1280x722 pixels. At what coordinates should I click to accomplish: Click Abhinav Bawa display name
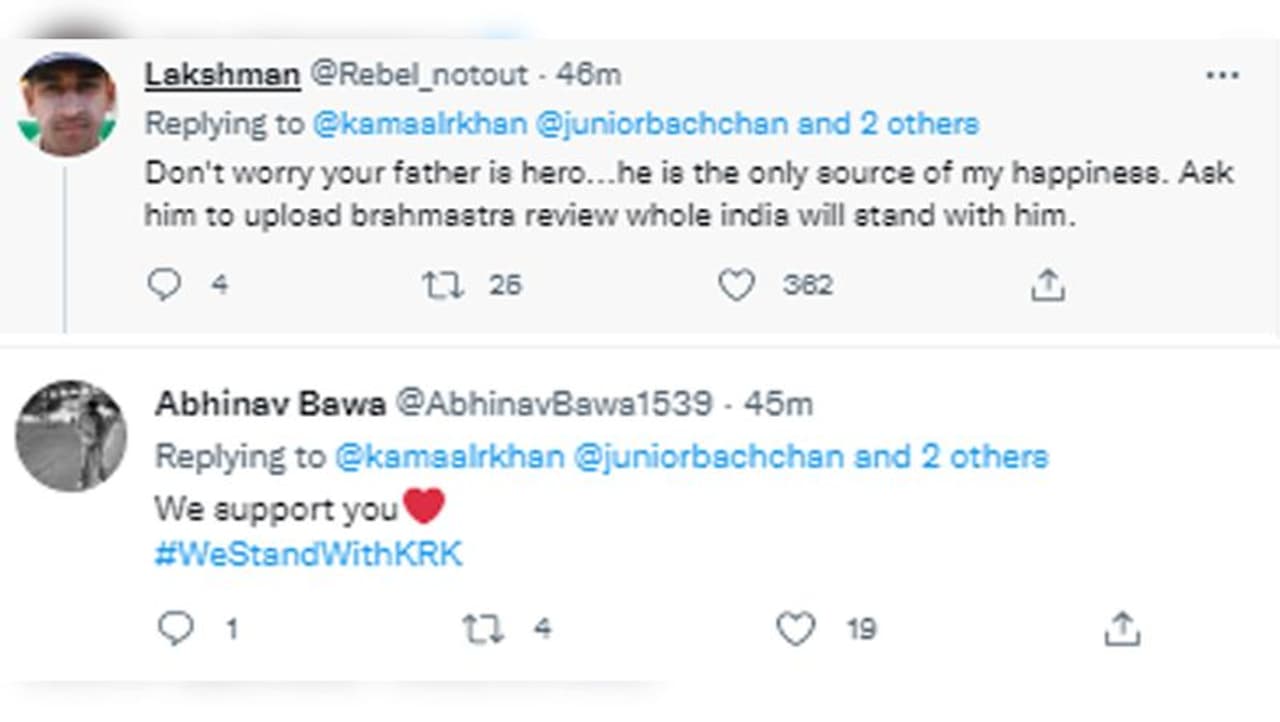270,404
